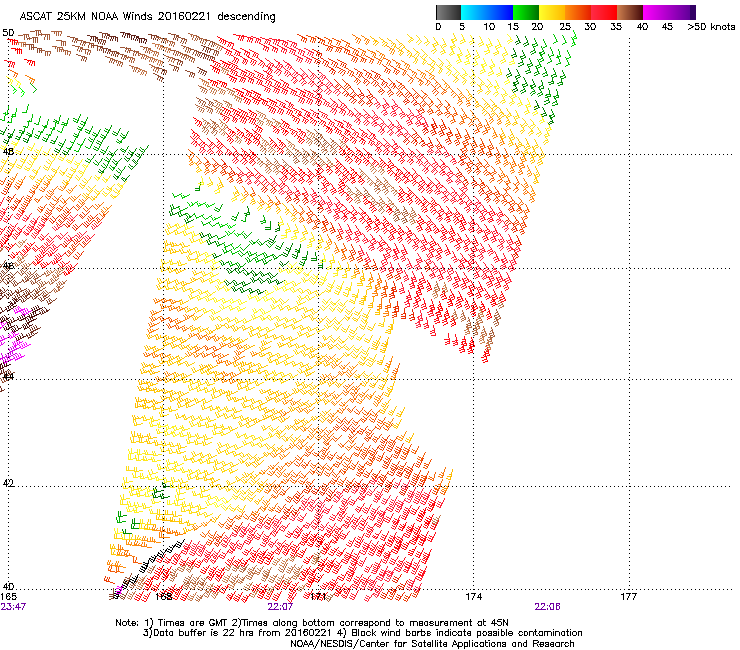Click the latitude label '40'

coord(8,586)
